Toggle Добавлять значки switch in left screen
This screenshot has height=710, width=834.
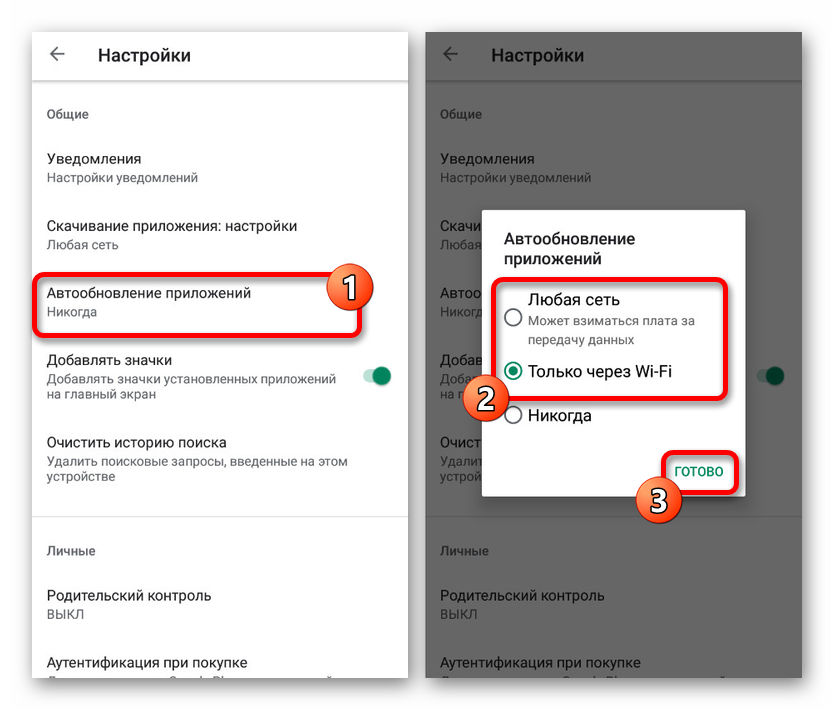click(377, 376)
